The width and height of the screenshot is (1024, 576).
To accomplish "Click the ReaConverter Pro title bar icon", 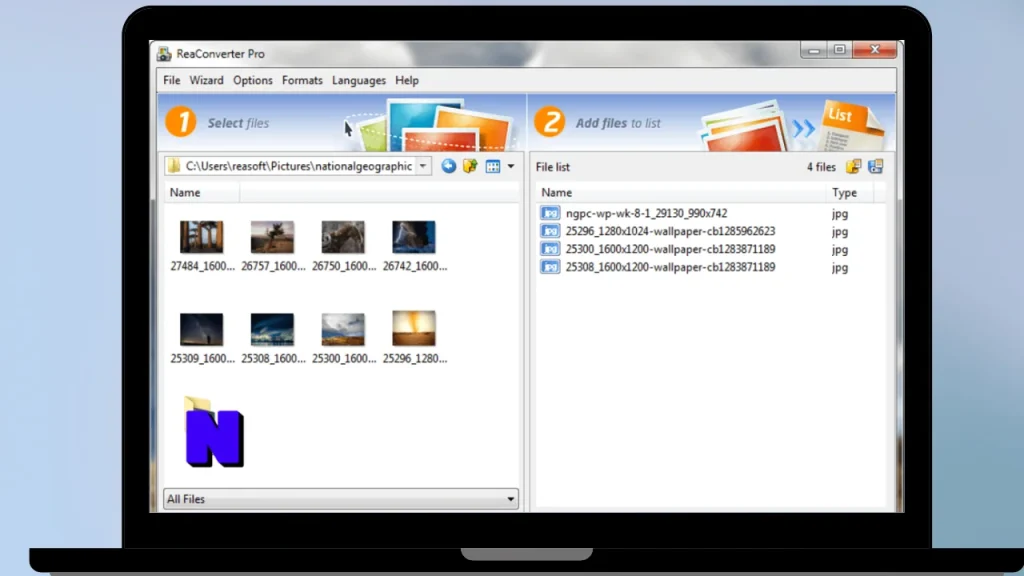I will point(164,54).
